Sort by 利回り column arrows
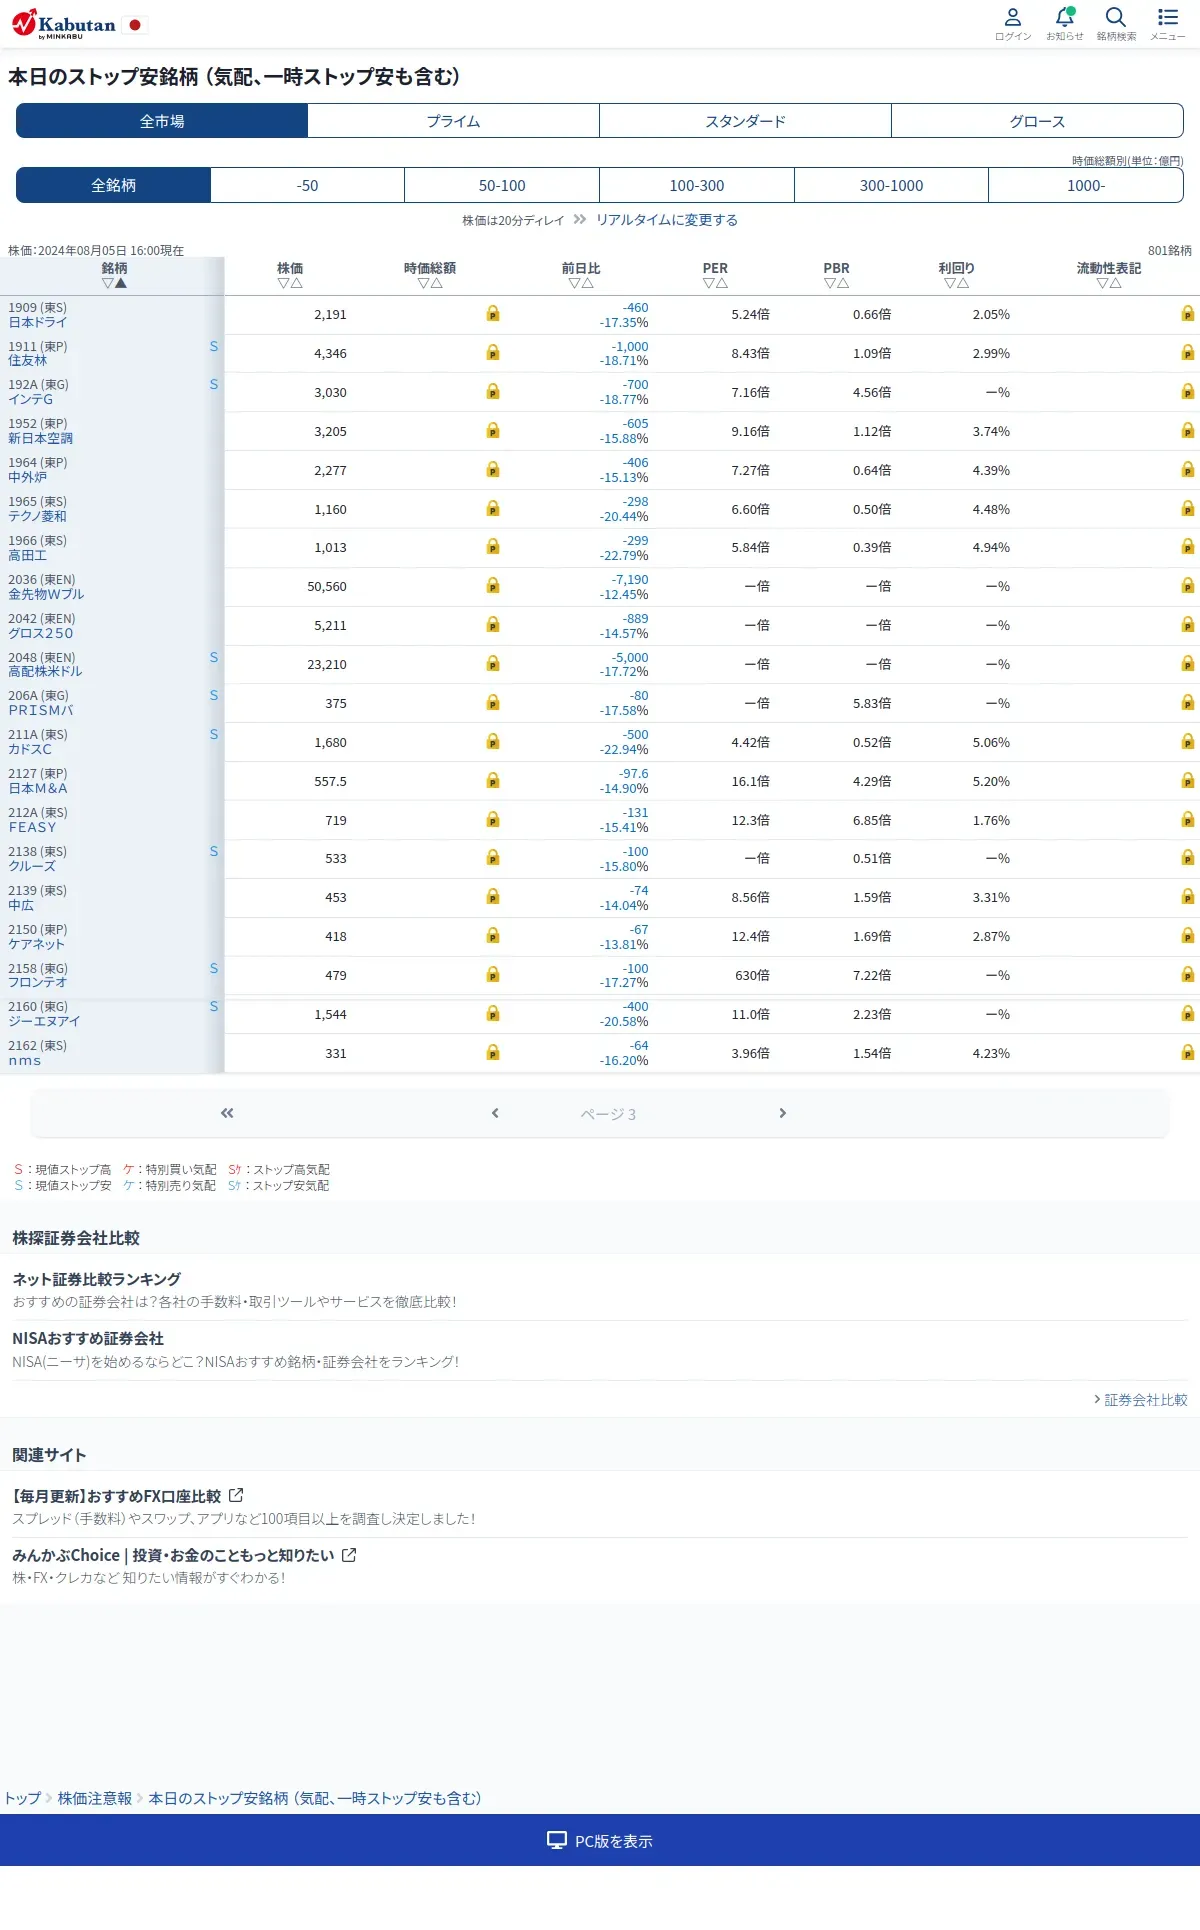Image resolution: width=1200 pixels, height=1930 pixels. click(x=956, y=283)
